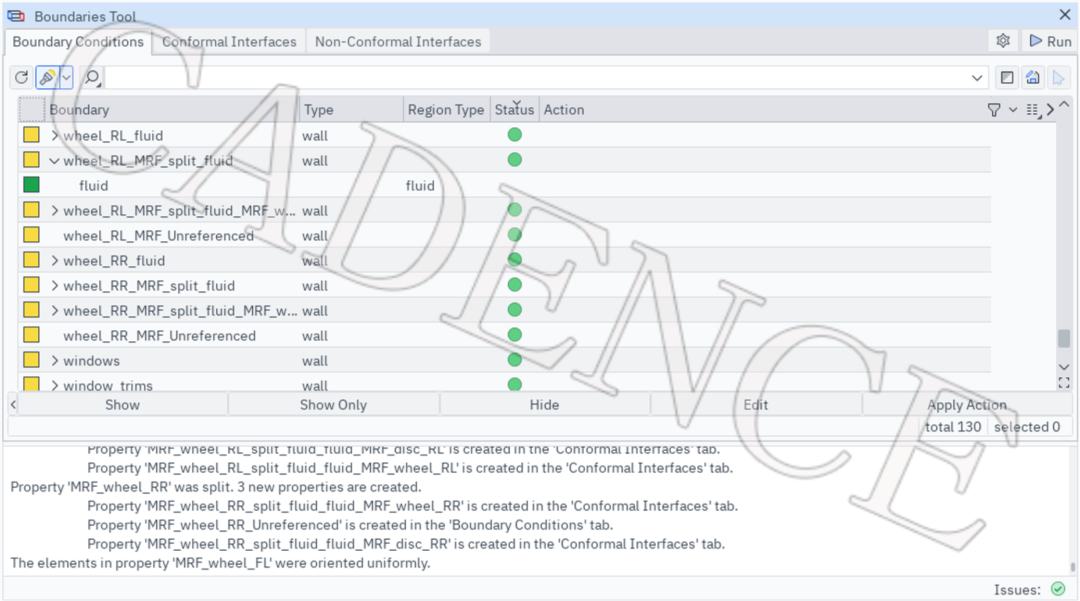
Task: Click status dot of wheel_RR_MRF_Unreferenced
Action: tap(514, 335)
